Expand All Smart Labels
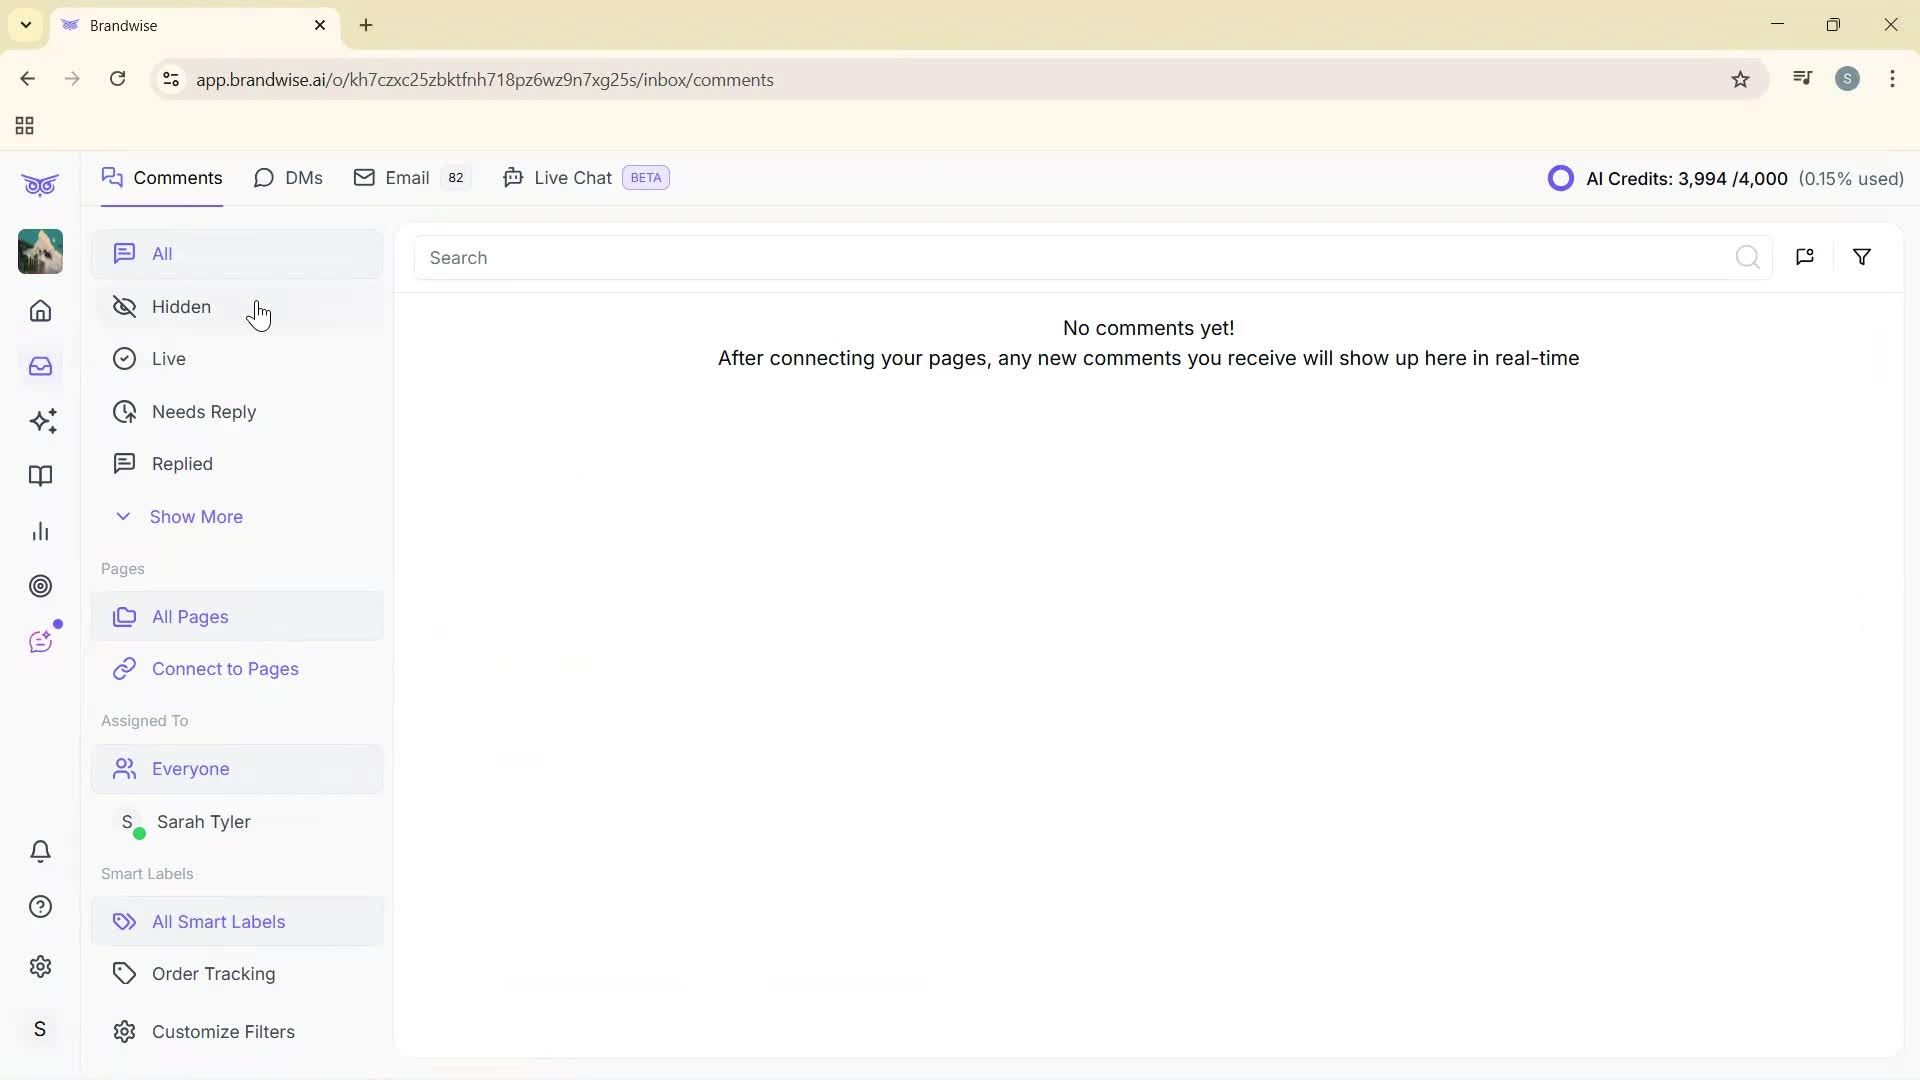Viewport: 1920px width, 1080px height. coord(218,921)
